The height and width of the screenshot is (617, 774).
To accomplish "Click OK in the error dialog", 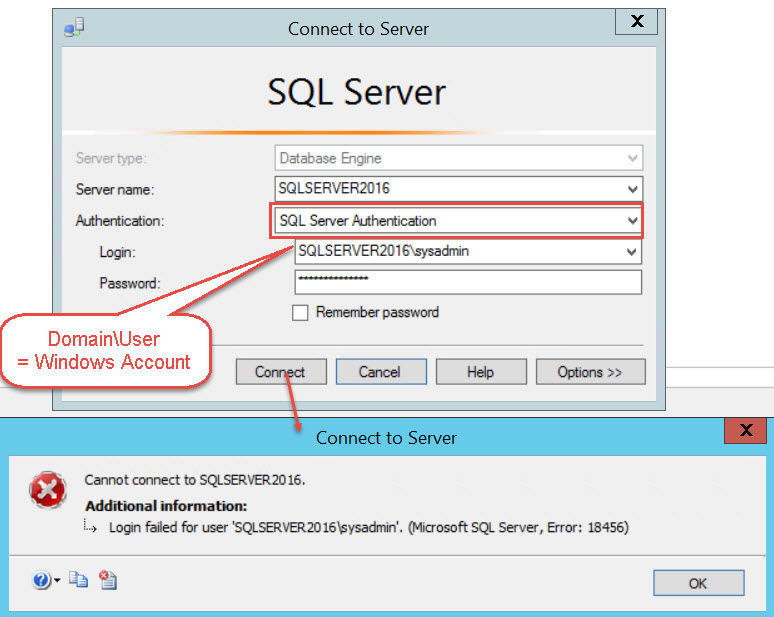I will click(x=698, y=583).
